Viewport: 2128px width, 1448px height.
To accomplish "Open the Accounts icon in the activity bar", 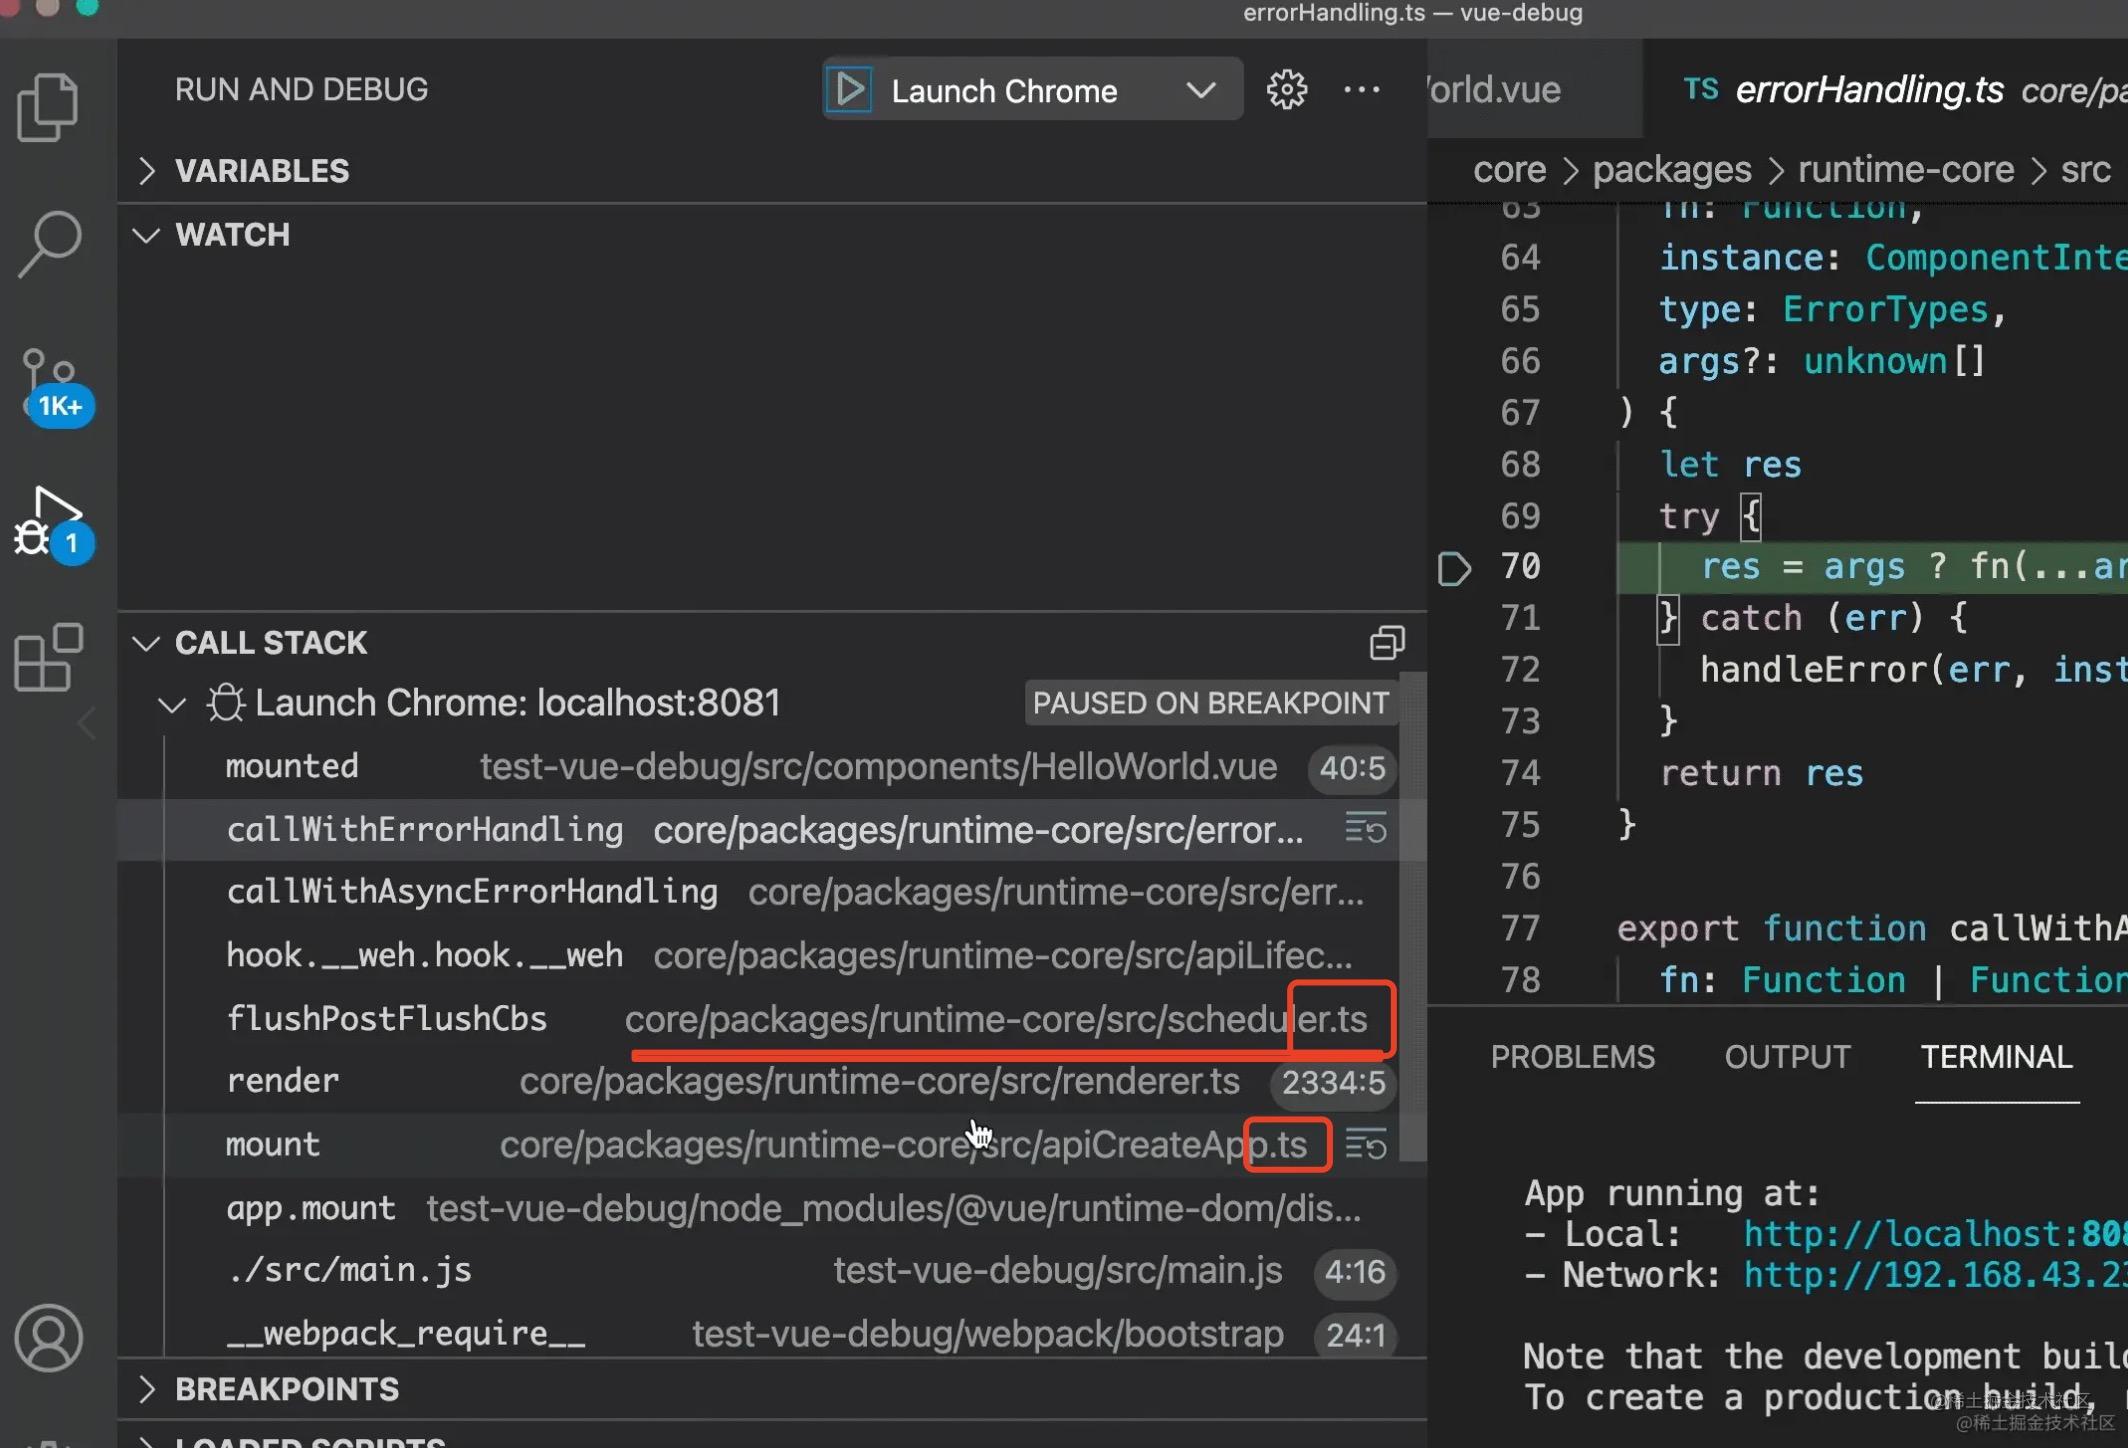I will 48,1337.
